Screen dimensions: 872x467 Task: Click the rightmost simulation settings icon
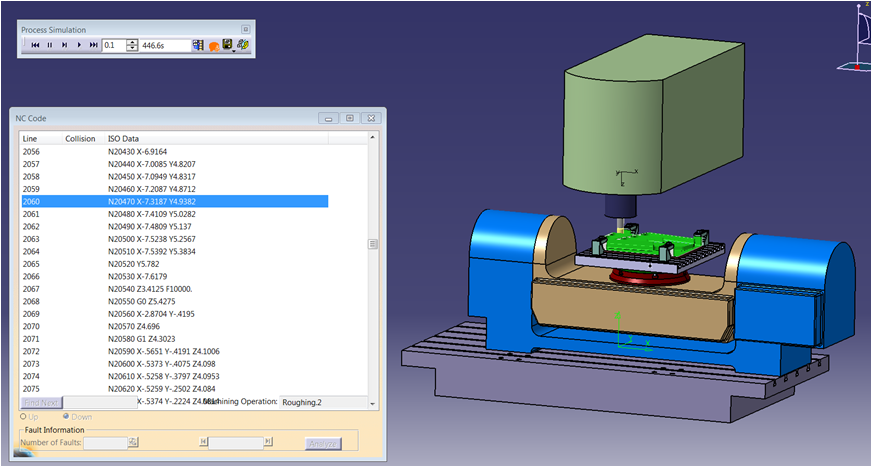(243, 45)
